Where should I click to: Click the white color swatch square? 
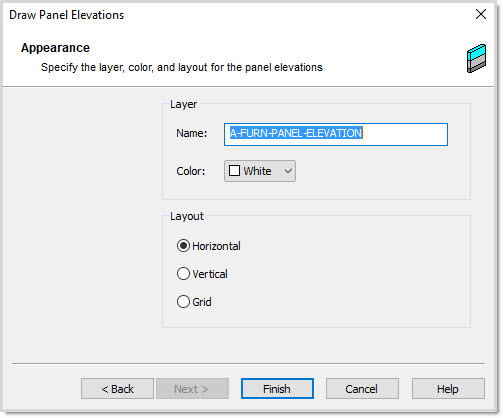pos(234,171)
